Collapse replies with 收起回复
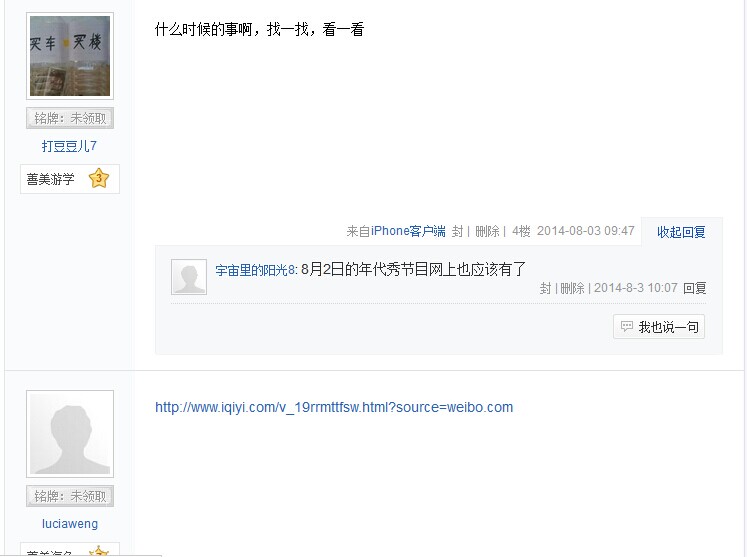Image resolution: width=747 pixels, height=557 pixels. coord(681,232)
